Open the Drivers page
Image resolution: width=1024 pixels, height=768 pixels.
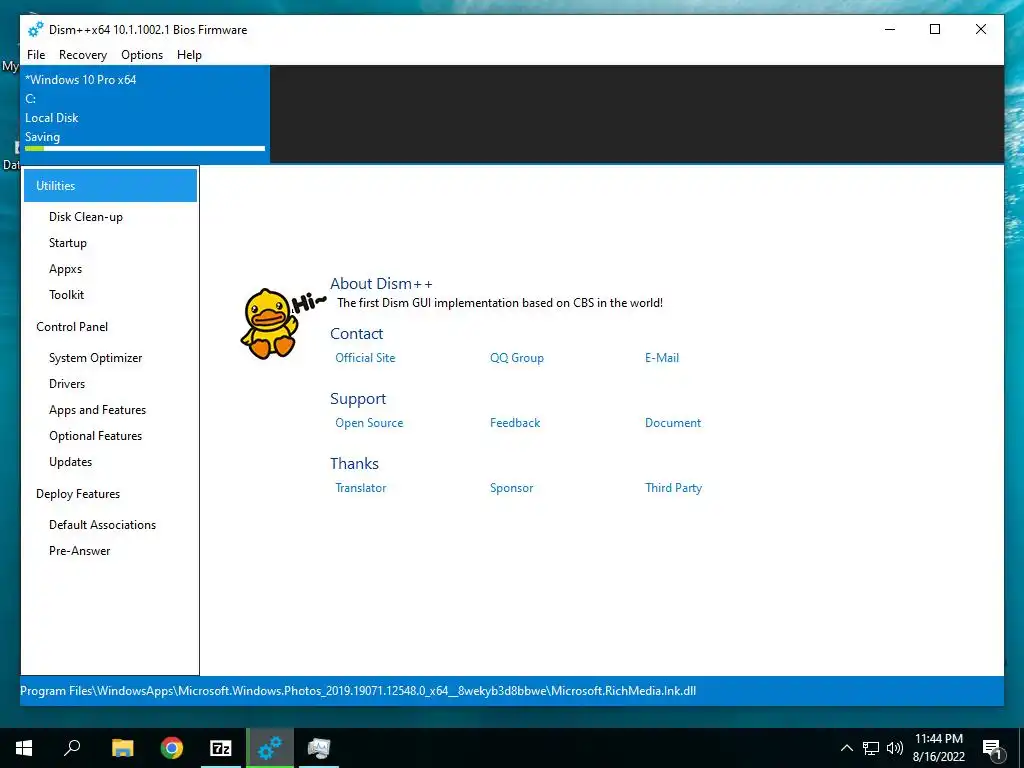point(67,384)
